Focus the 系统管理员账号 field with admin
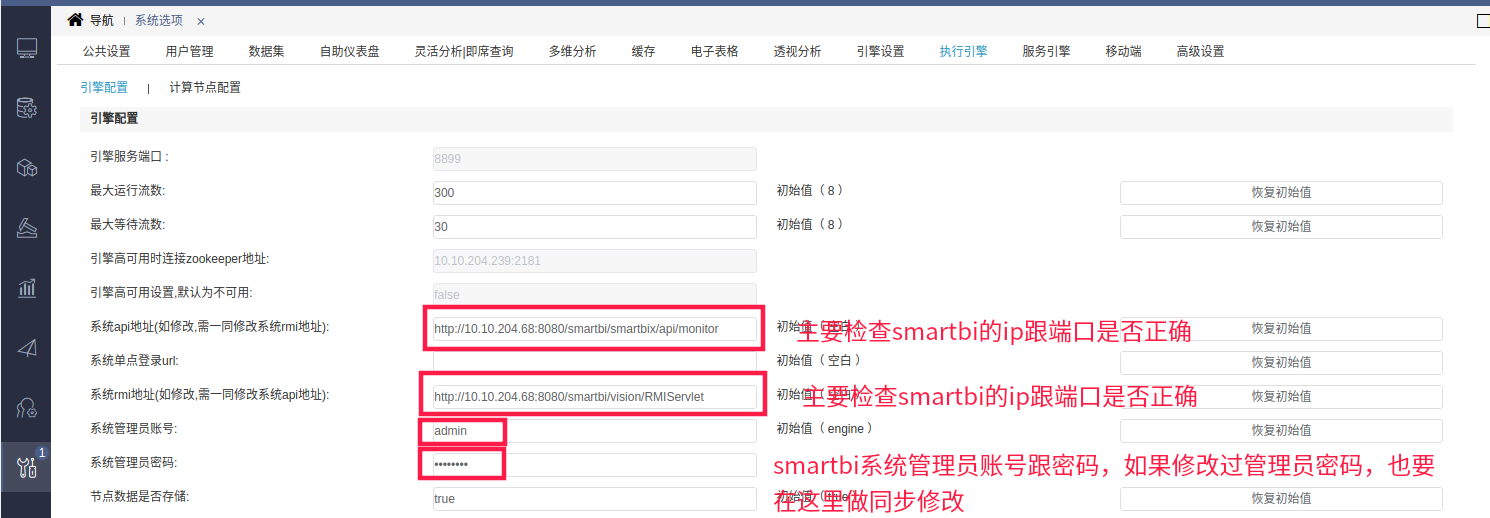This screenshot has width=1490, height=518. (x=594, y=430)
